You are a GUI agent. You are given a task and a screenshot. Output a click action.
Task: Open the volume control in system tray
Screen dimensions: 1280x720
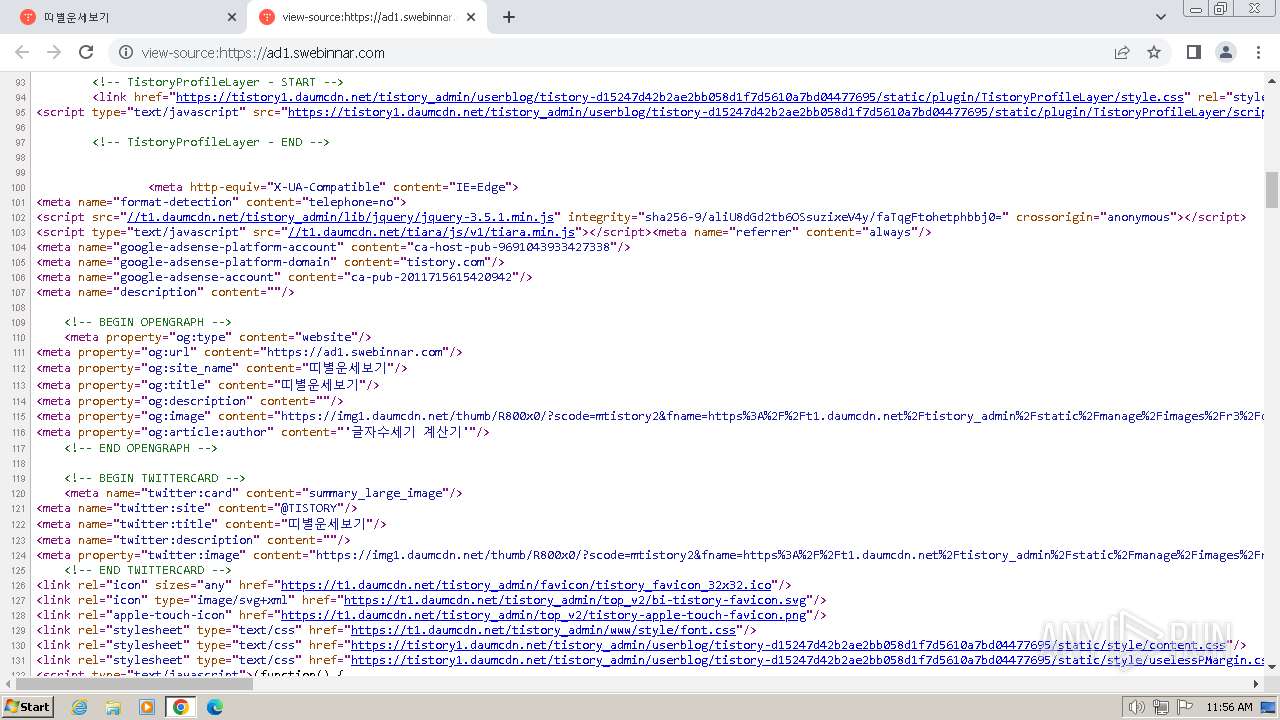1136,707
